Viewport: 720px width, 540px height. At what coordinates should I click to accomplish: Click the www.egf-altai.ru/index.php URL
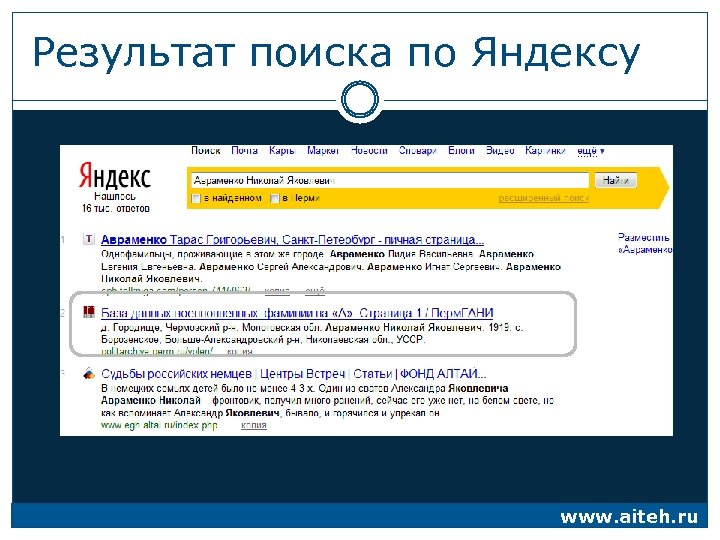[x=159, y=425]
